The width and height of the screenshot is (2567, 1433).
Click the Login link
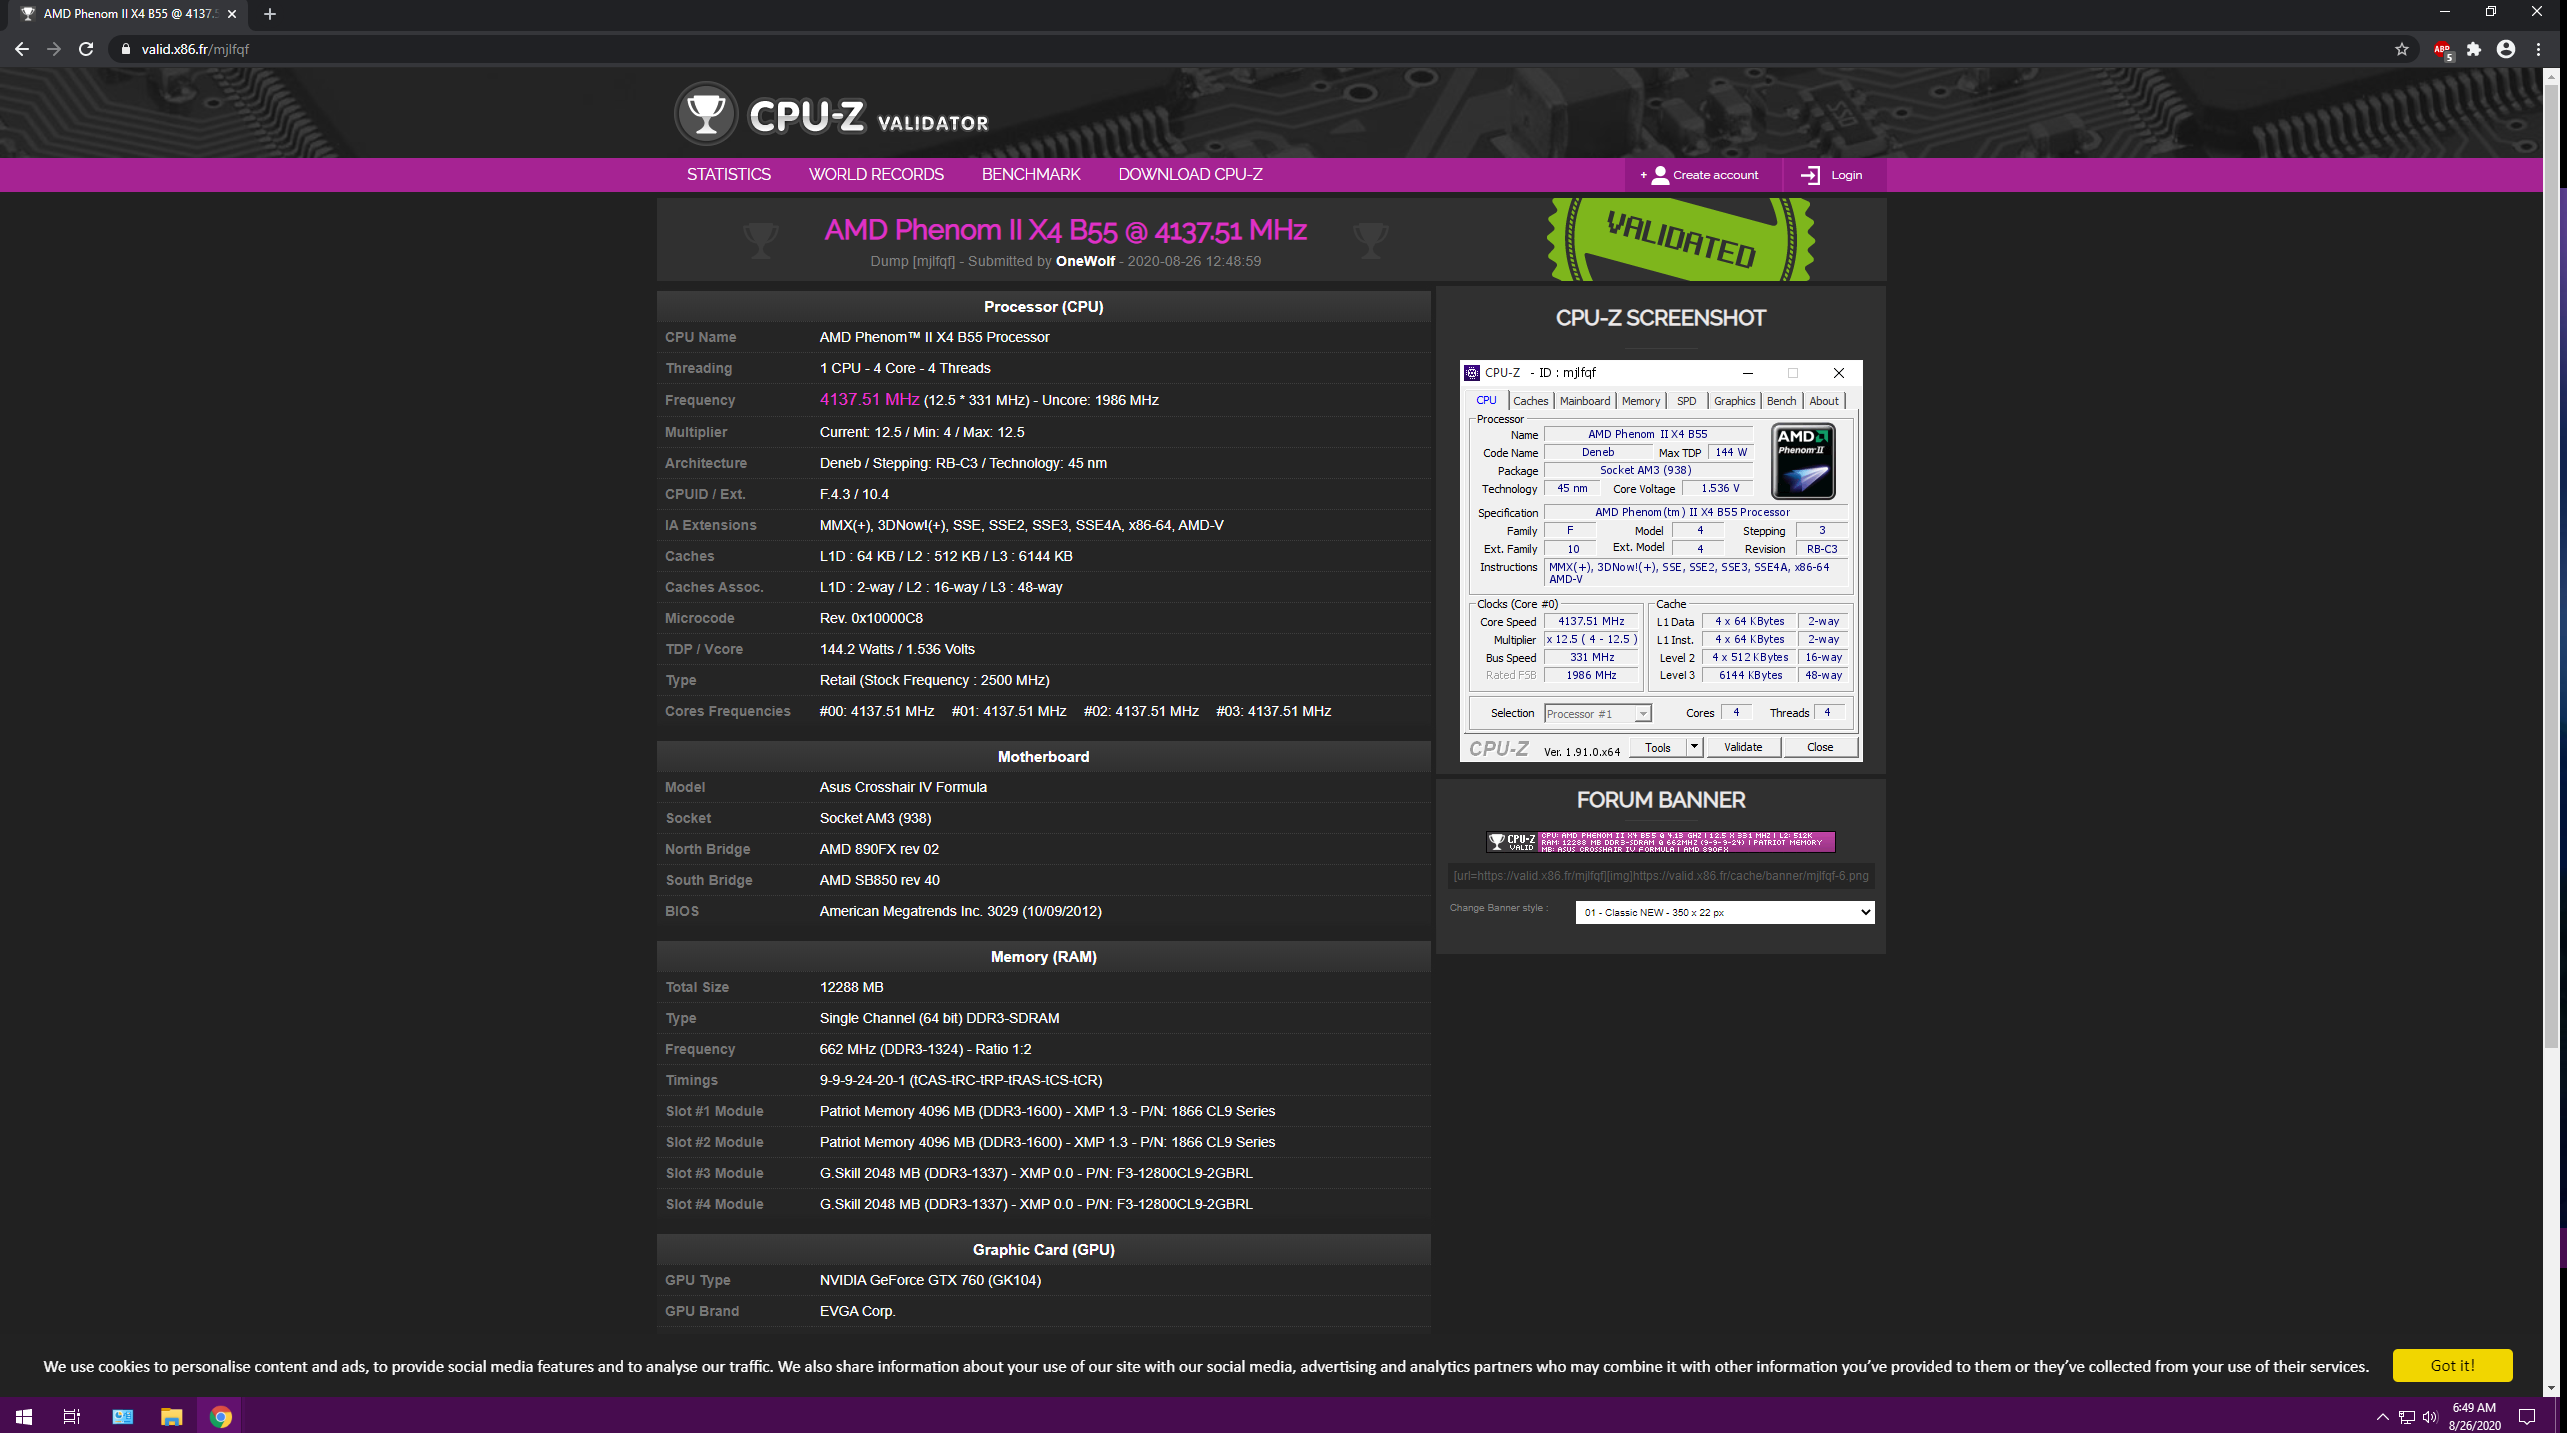1846,175
